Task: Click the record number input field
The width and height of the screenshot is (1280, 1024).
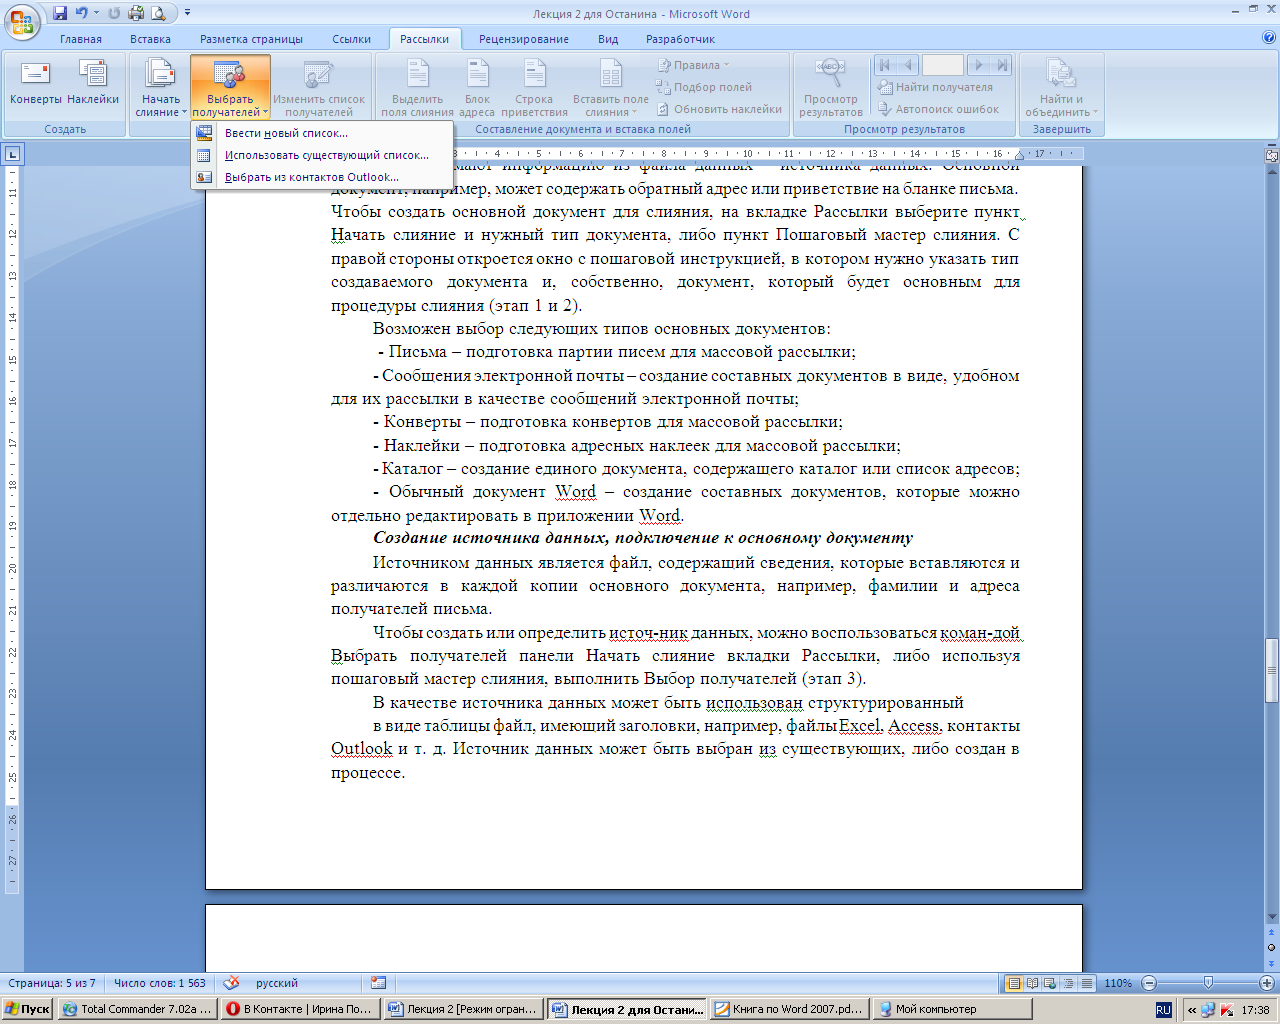Action: point(943,65)
